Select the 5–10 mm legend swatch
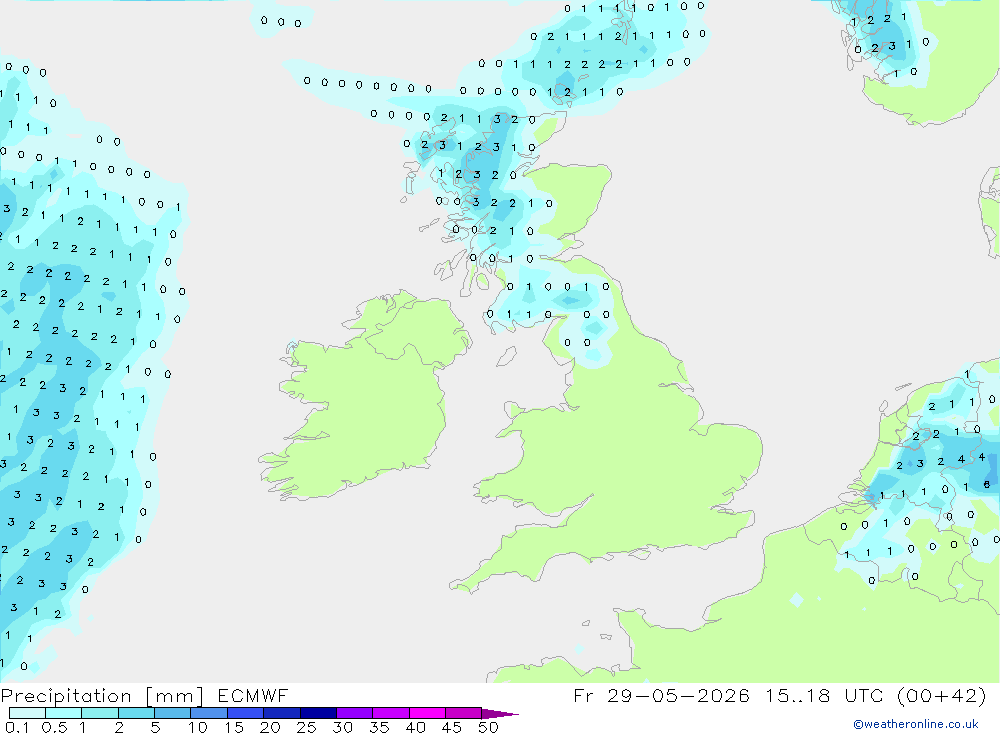The width and height of the screenshot is (1000, 733). (172, 713)
